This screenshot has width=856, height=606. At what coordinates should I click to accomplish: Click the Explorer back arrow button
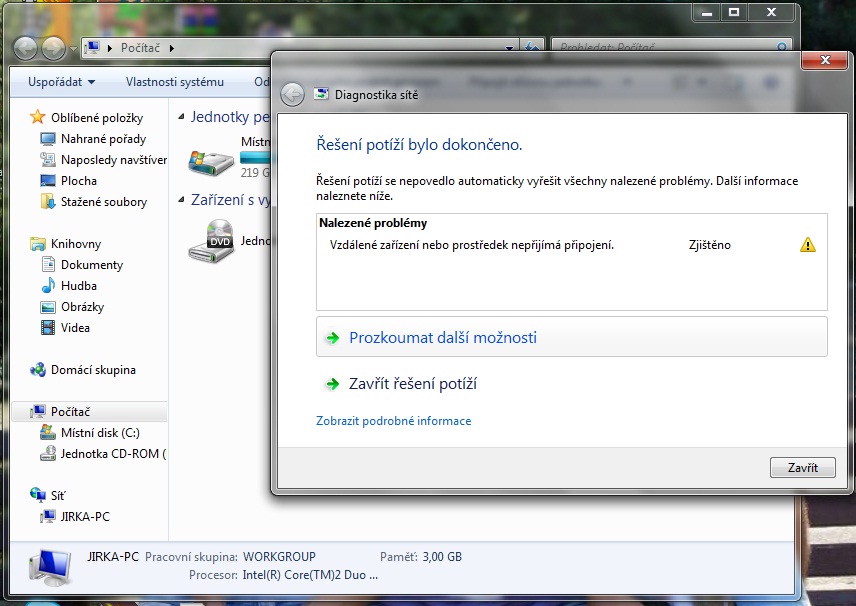pyautogui.click(x=25, y=47)
